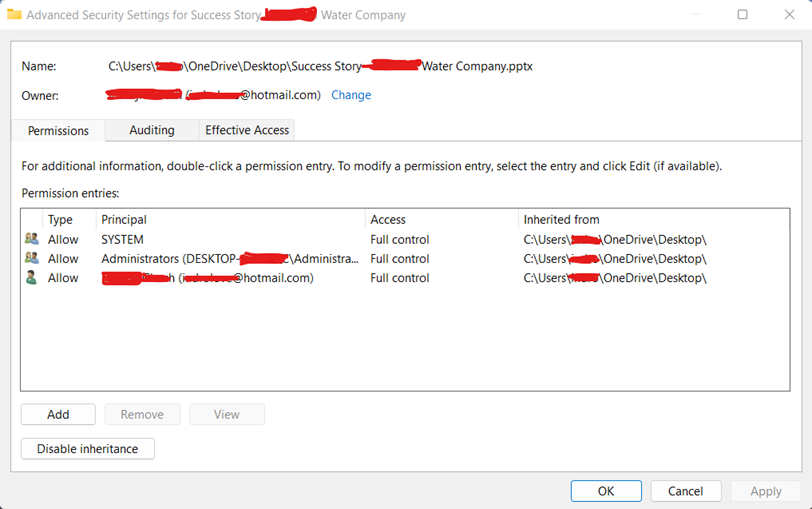
Task: Click the Disable inheritance button
Action: [x=88, y=449]
